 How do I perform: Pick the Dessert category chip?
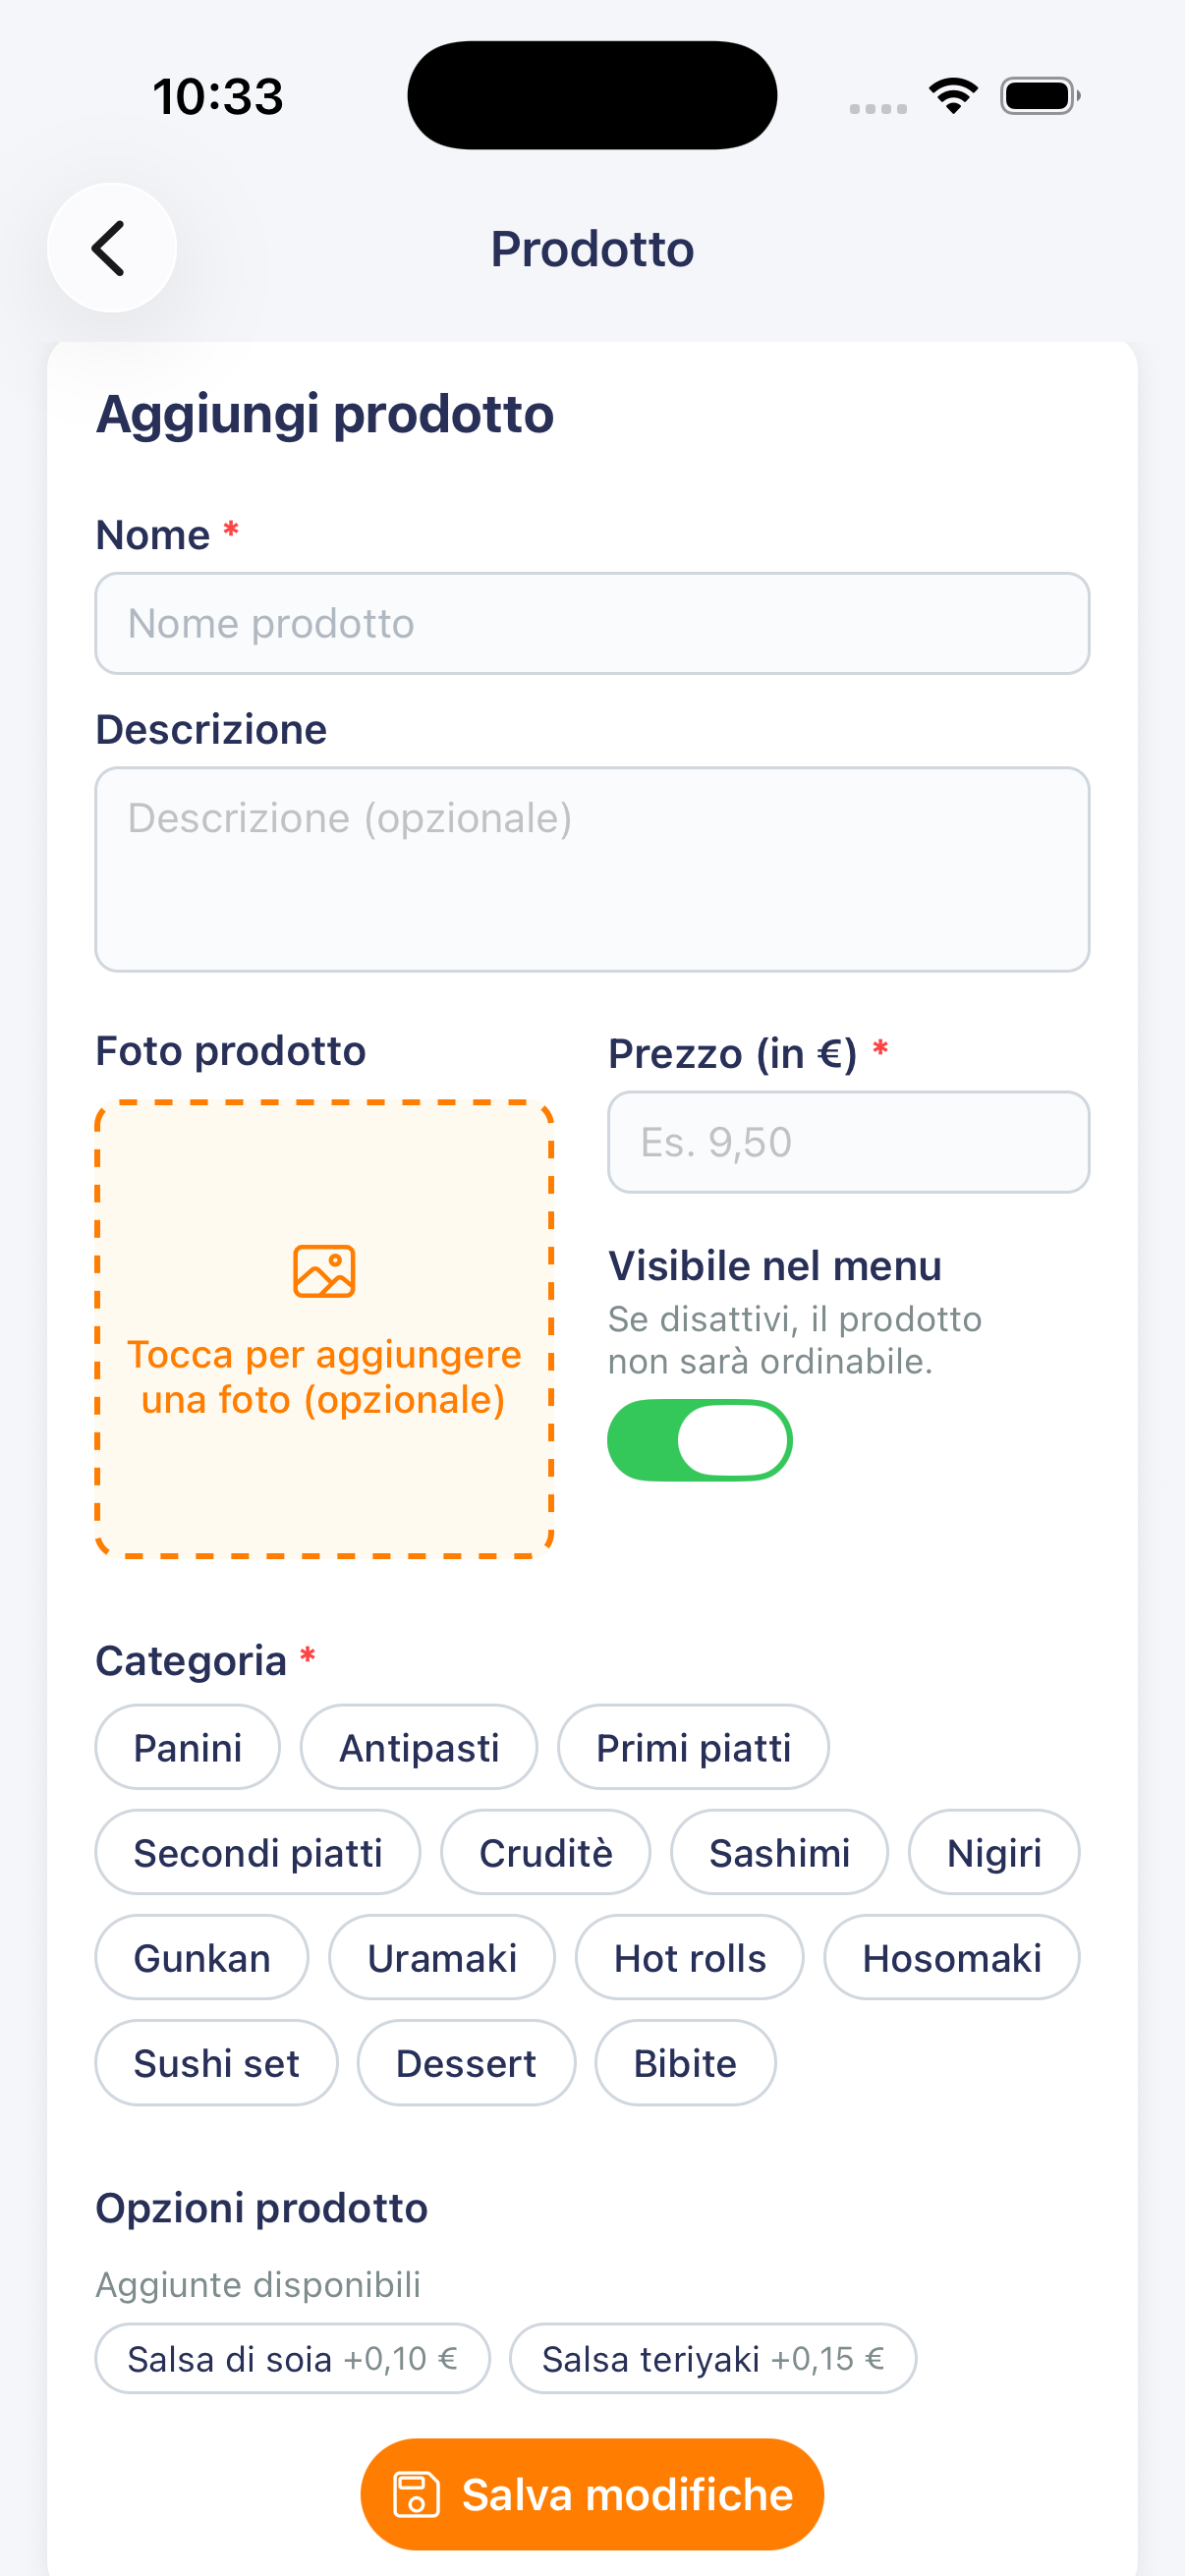466,2062
